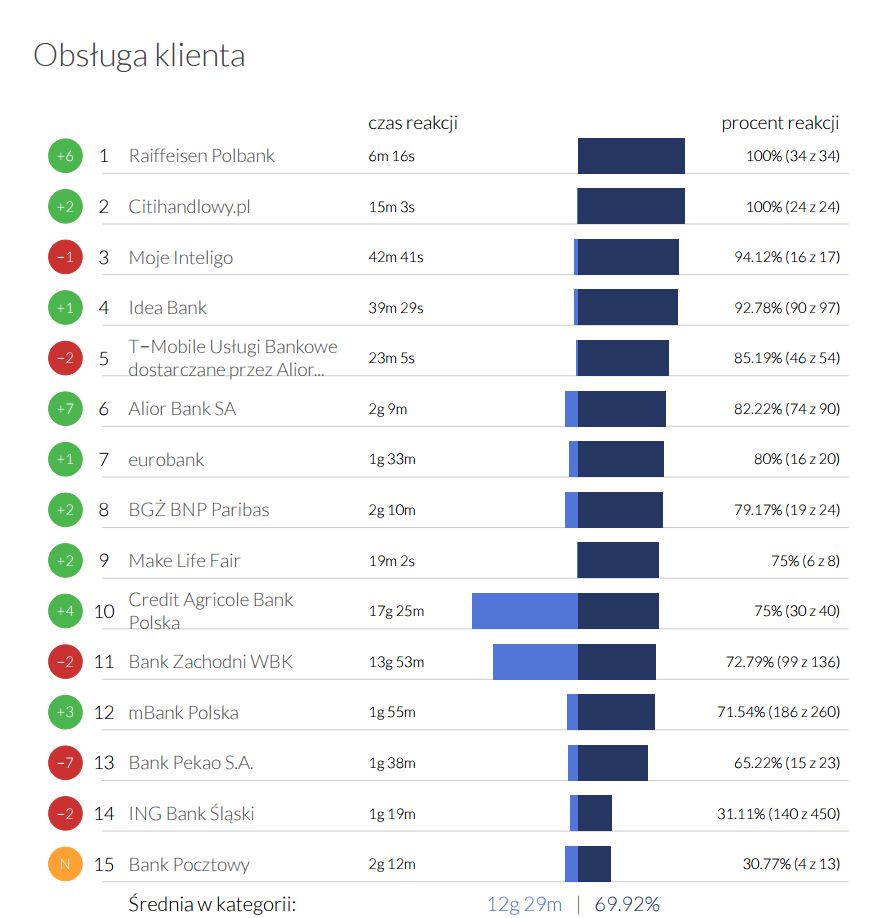
Task: Click the light blue reaction-time bar for Credit Agricole
Action: [x=524, y=611]
